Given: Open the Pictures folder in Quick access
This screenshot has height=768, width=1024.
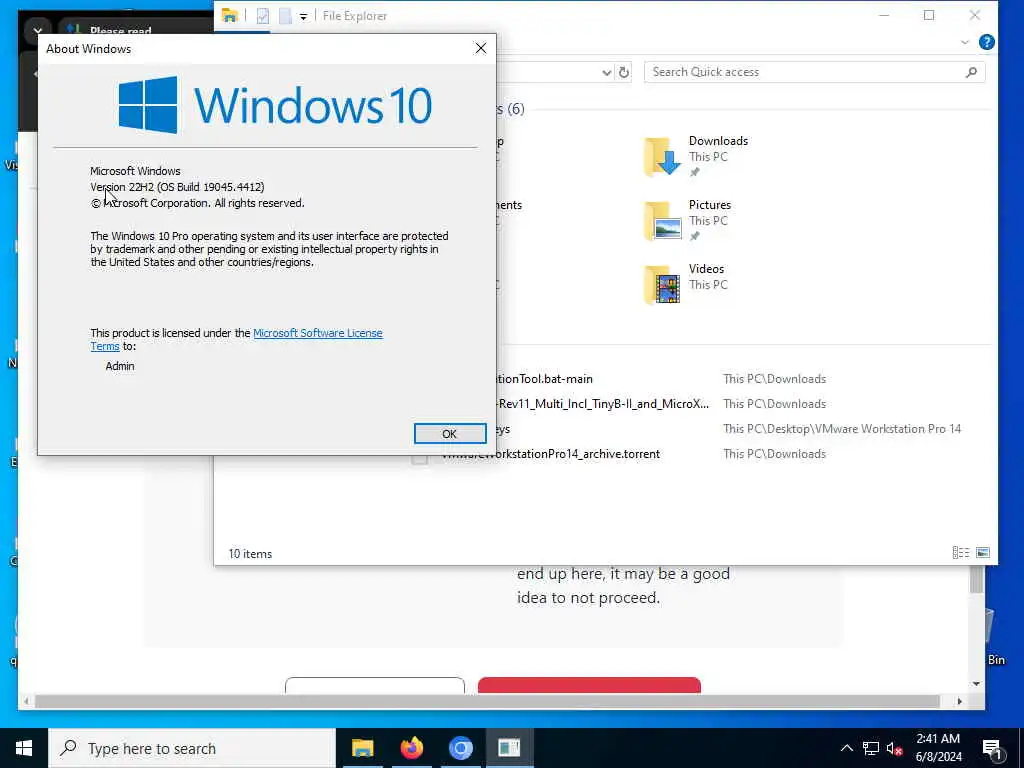Looking at the screenshot, I should coord(687,221).
